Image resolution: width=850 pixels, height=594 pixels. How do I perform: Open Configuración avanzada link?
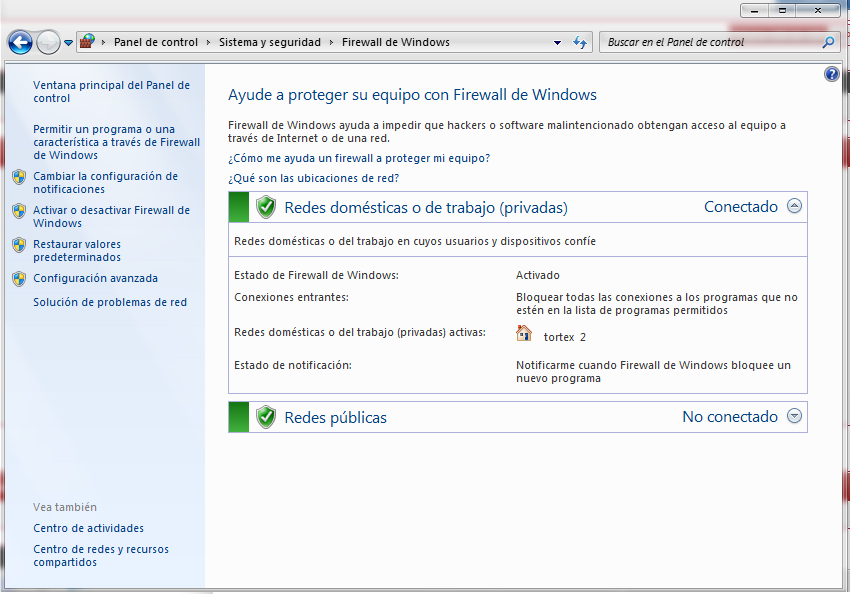tap(95, 278)
